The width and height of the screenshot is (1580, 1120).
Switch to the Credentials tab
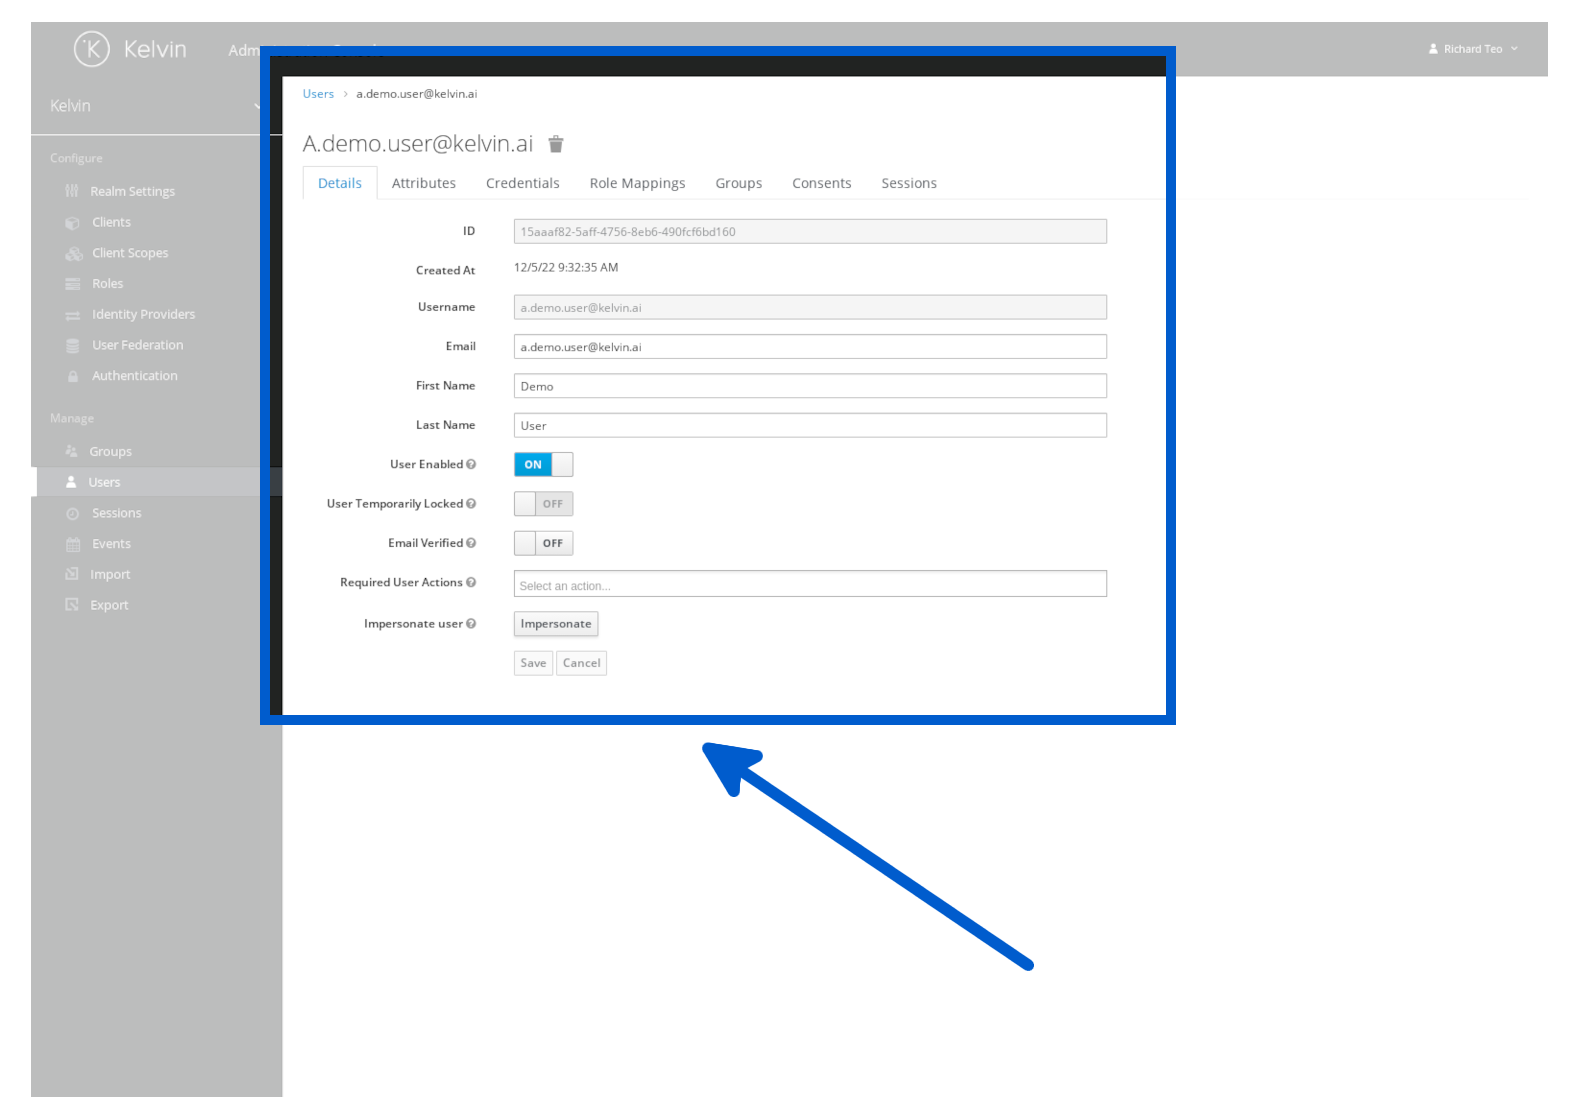(x=522, y=183)
